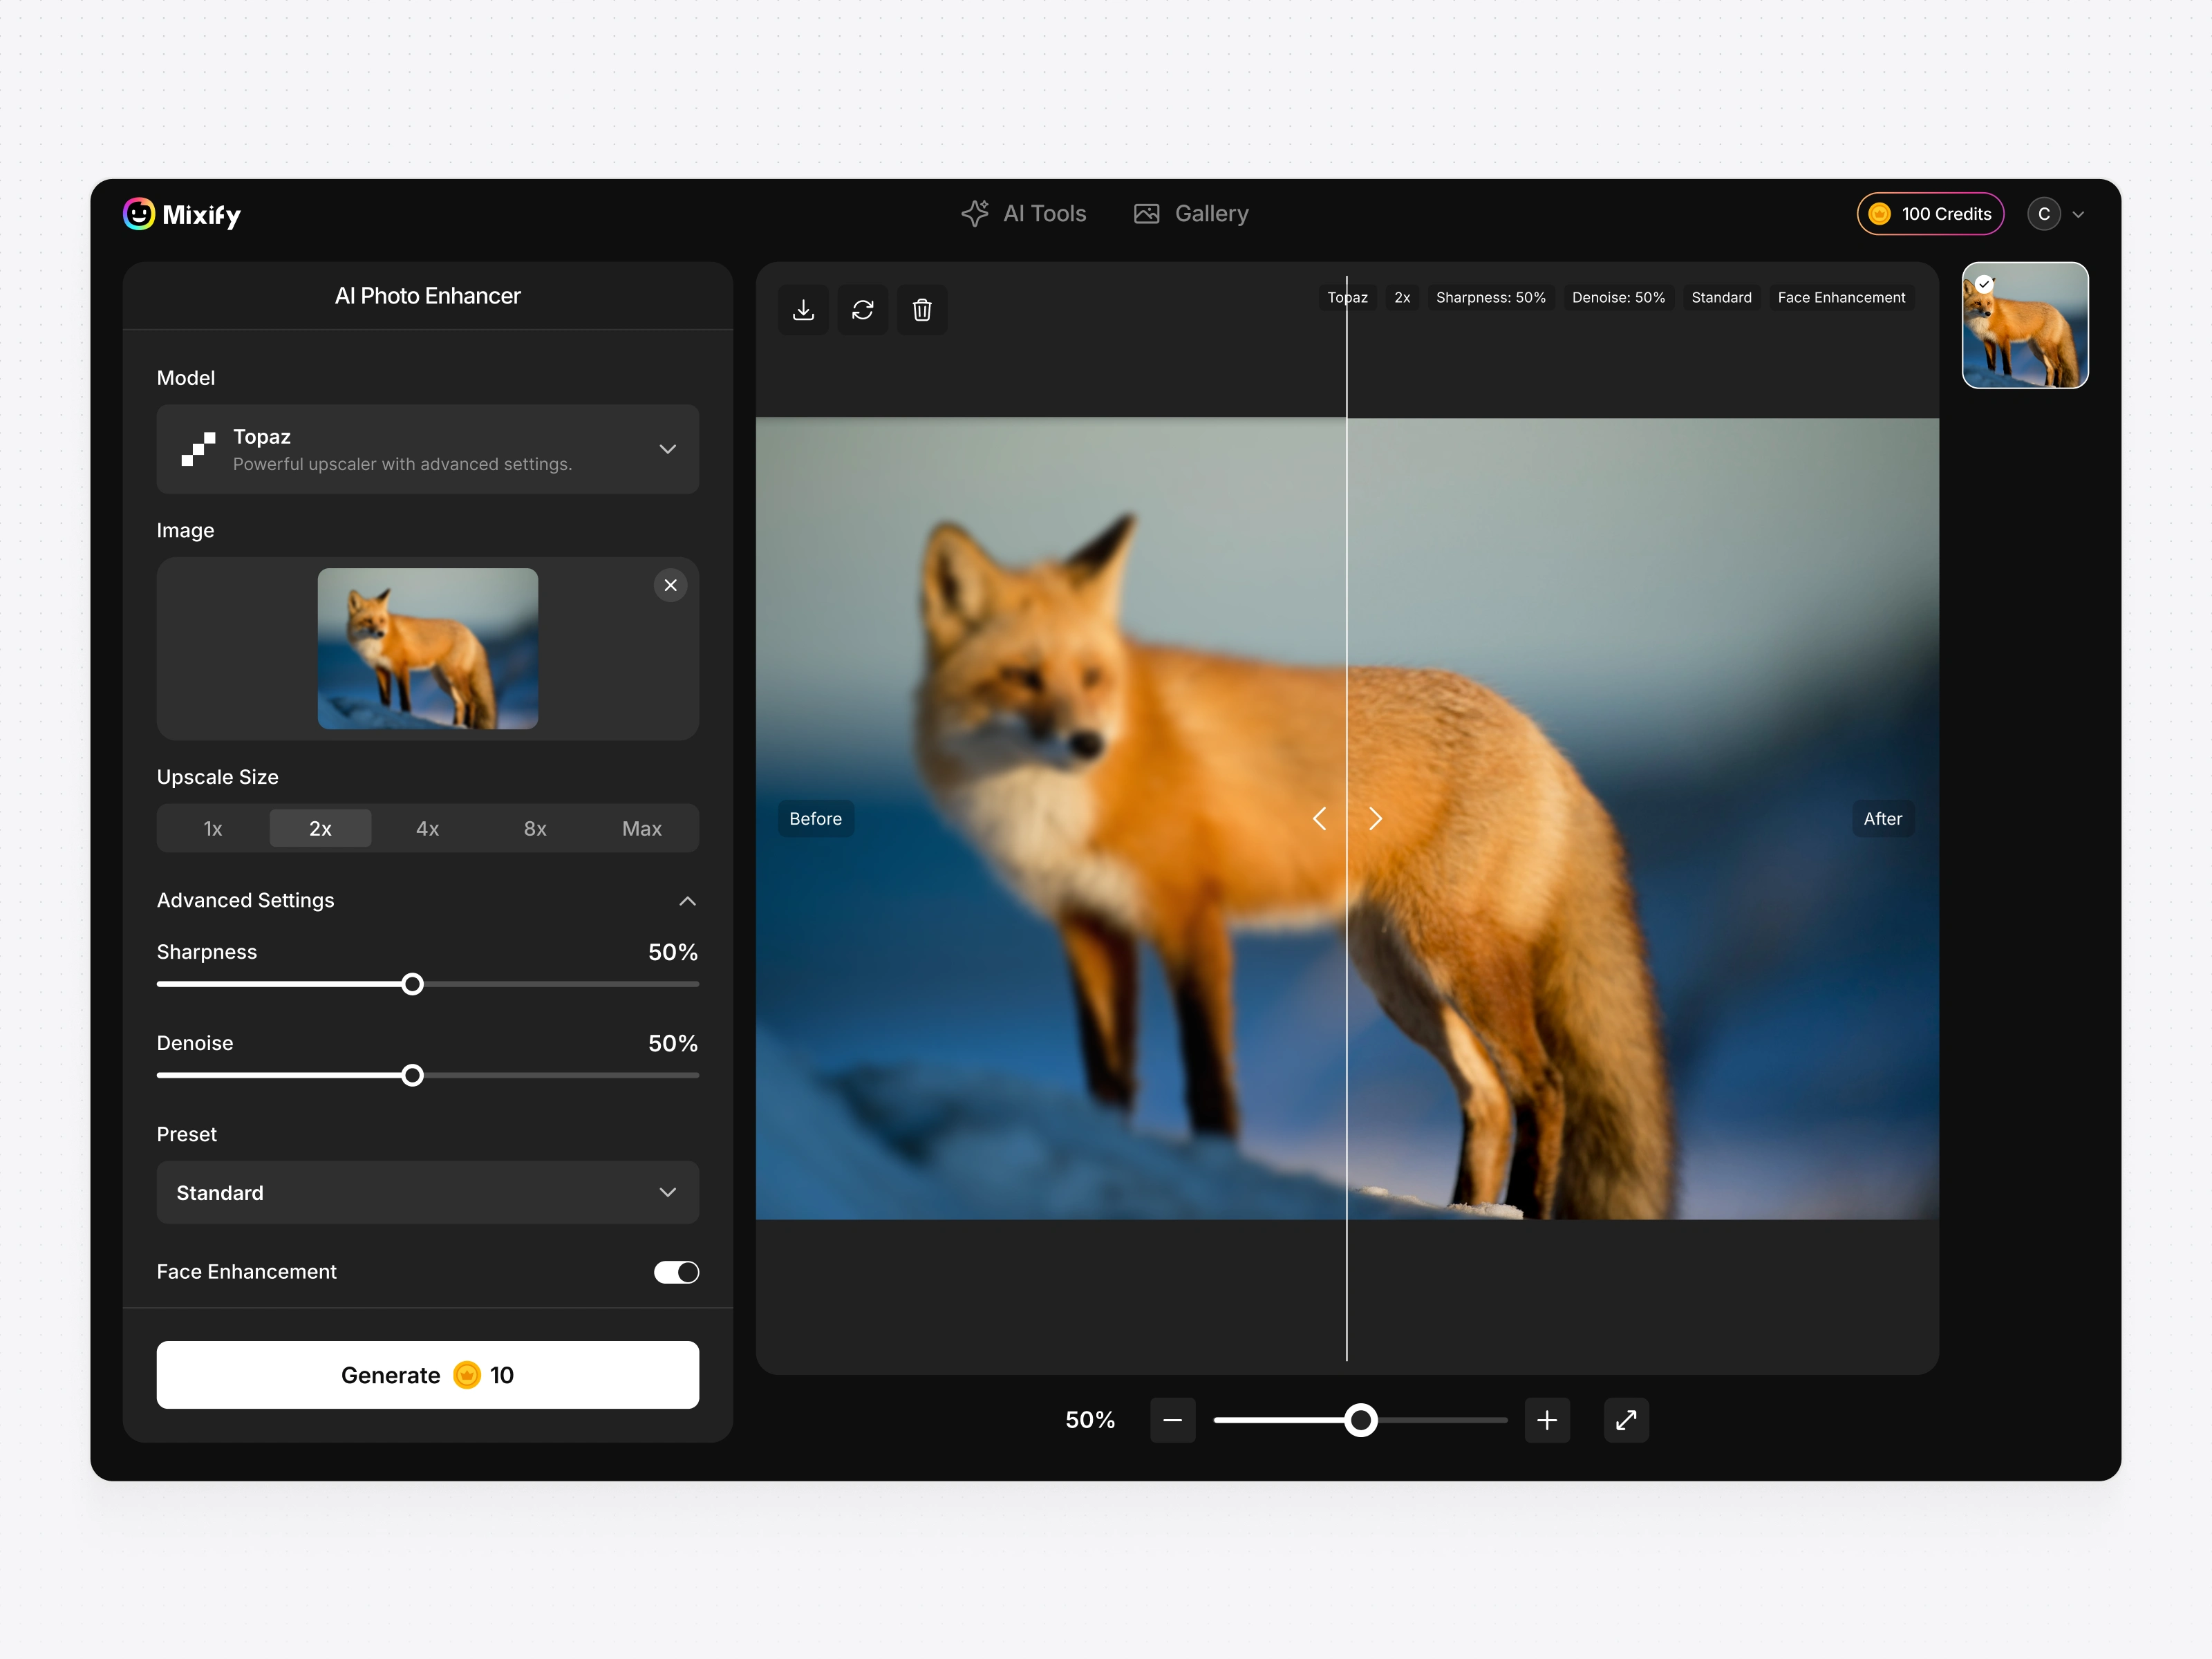Click left arrow on comparison divider

click(x=1320, y=819)
